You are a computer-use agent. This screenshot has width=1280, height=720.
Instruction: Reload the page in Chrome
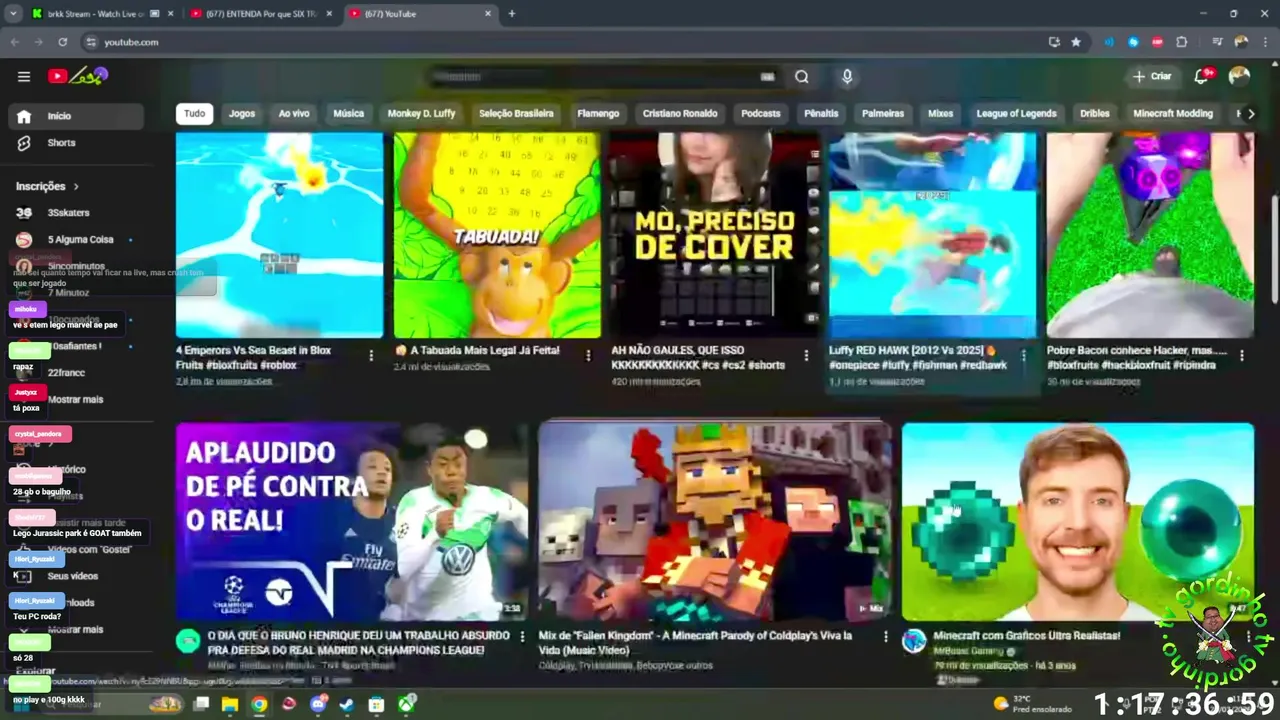pos(63,42)
